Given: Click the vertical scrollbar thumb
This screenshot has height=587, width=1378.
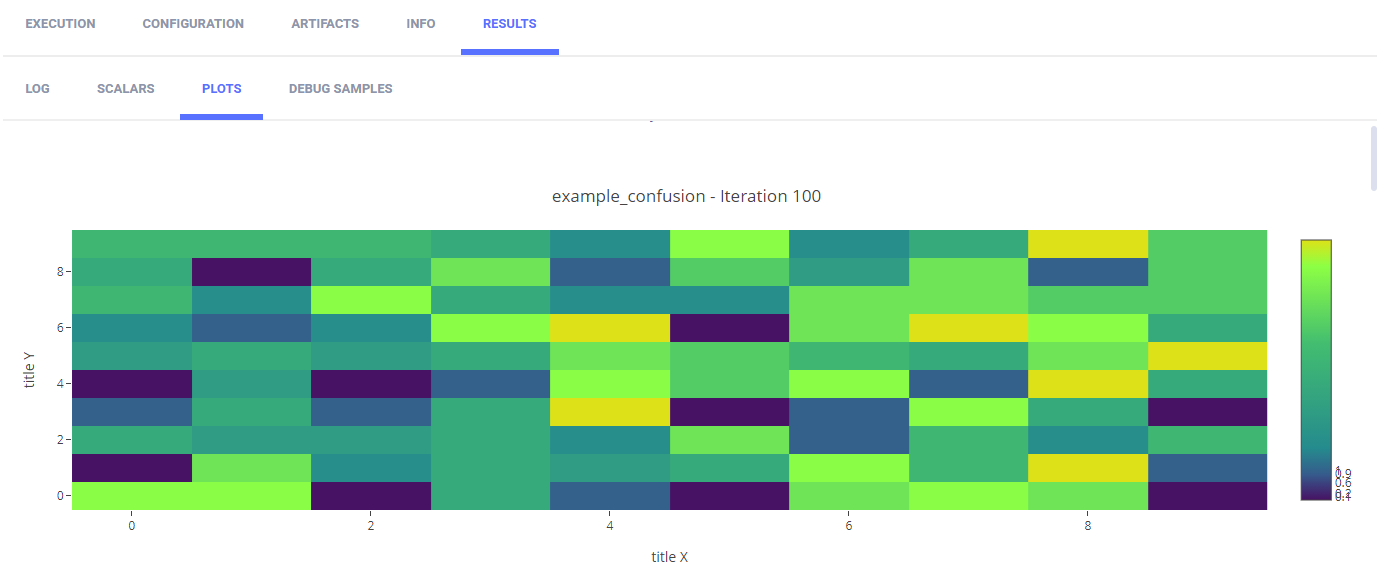Looking at the screenshot, I should (x=1373, y=157).
